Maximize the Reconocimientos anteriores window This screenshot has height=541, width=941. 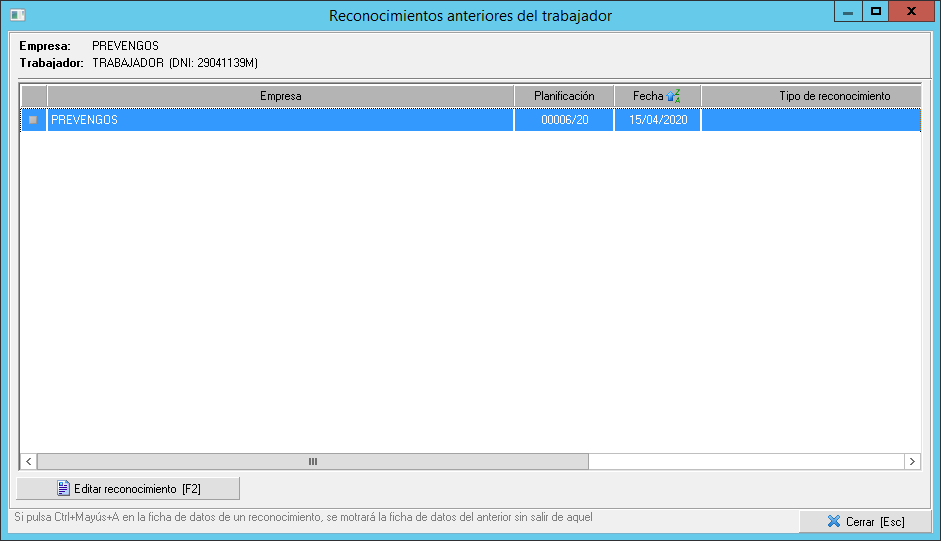point(876,12)
